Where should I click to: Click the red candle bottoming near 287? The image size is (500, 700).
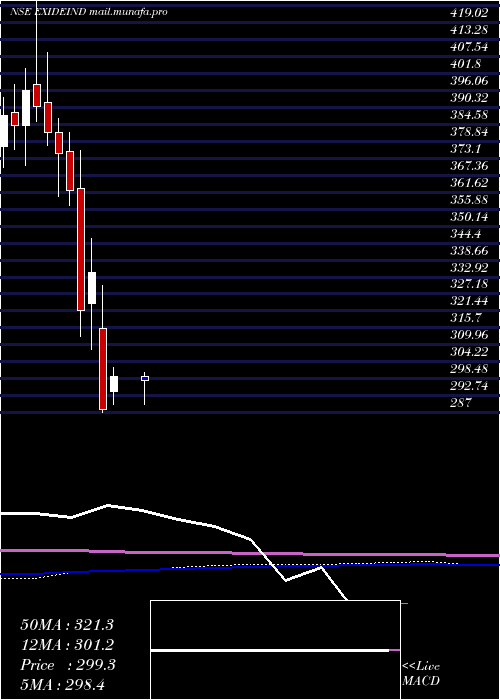pos(103,369)
